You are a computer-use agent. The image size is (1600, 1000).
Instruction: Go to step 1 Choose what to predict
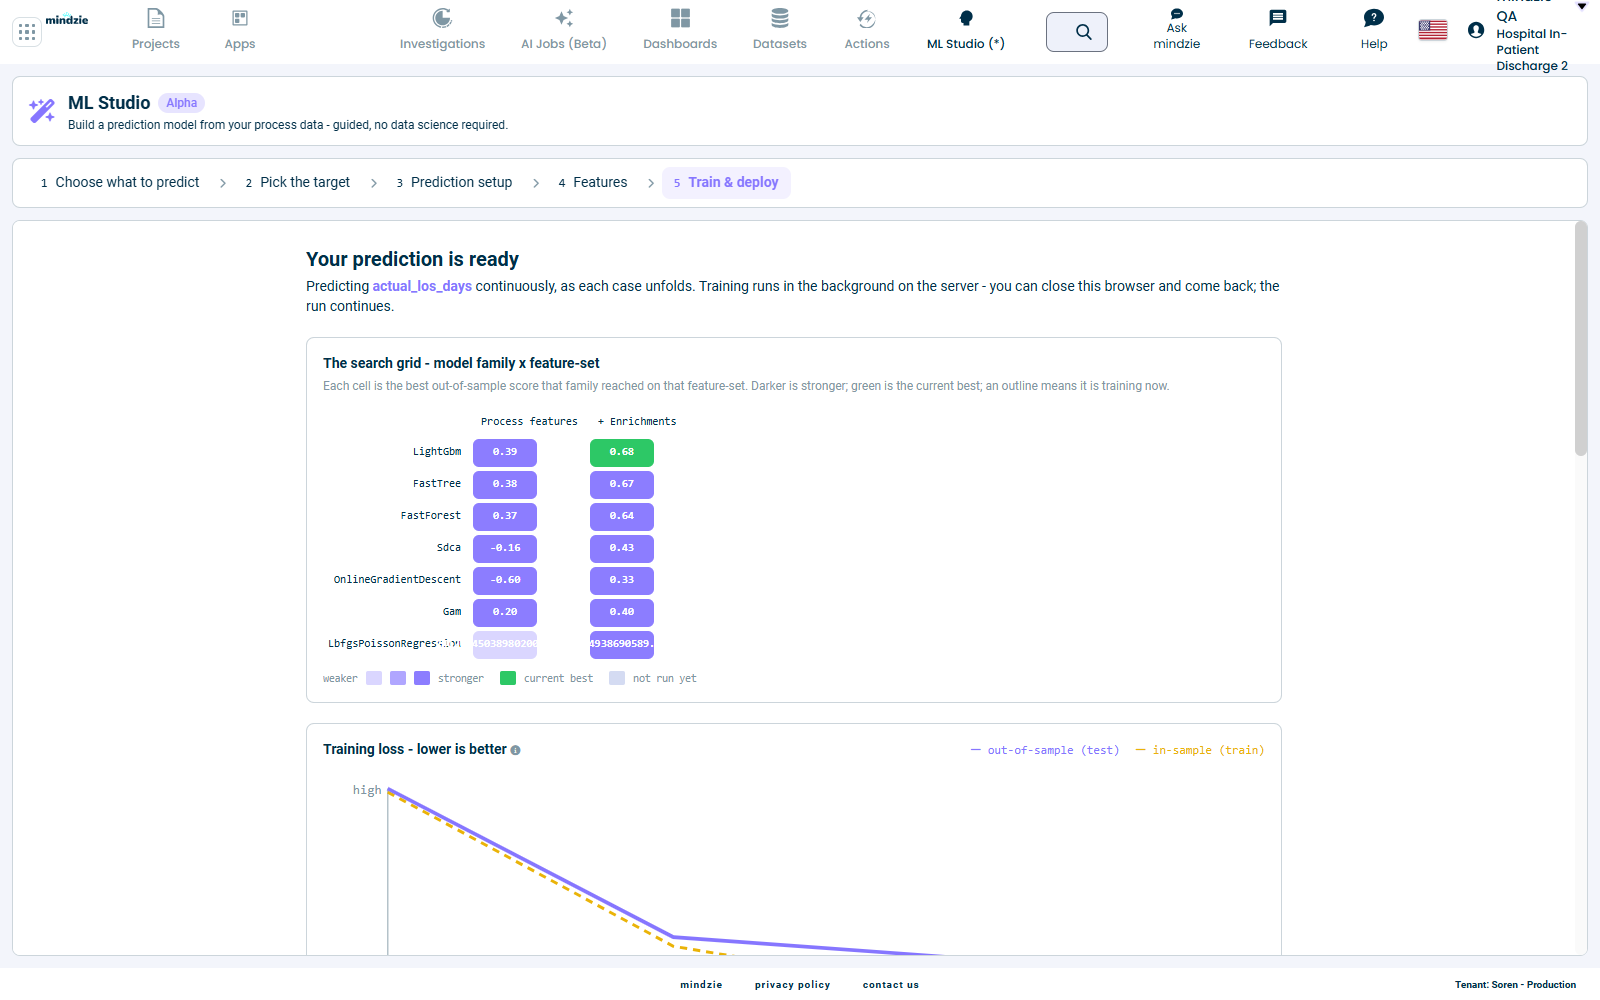pos(120,183)
